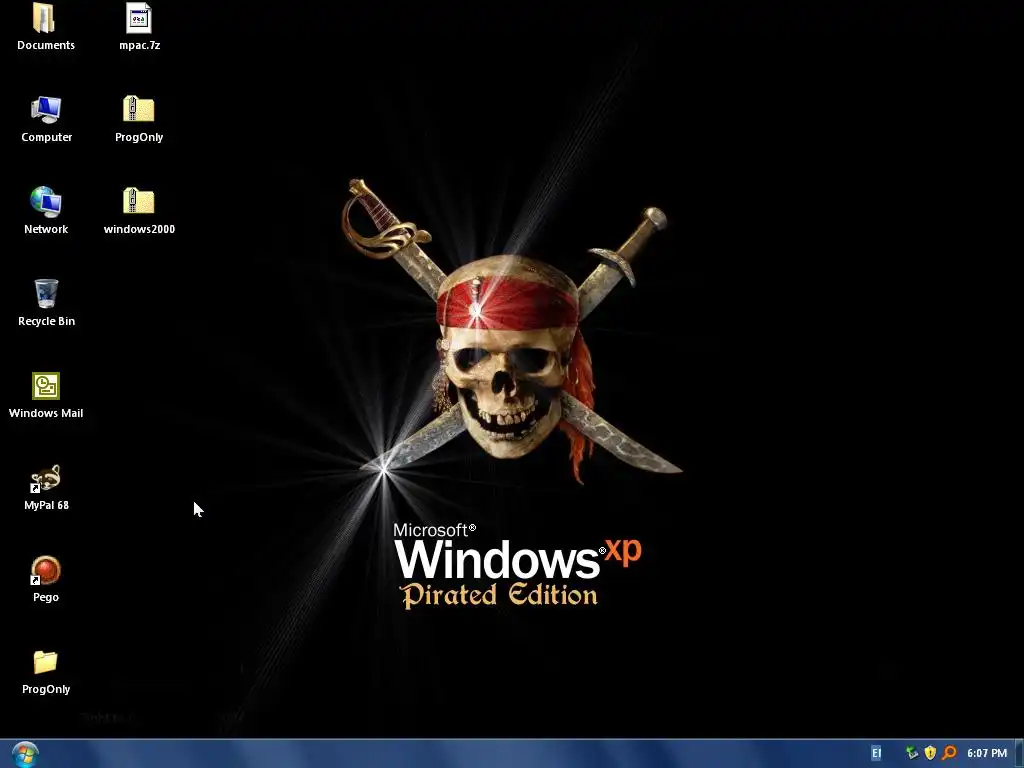
Task: Click the Show Desktop strip beside clock
Action: coord(1019,754)
